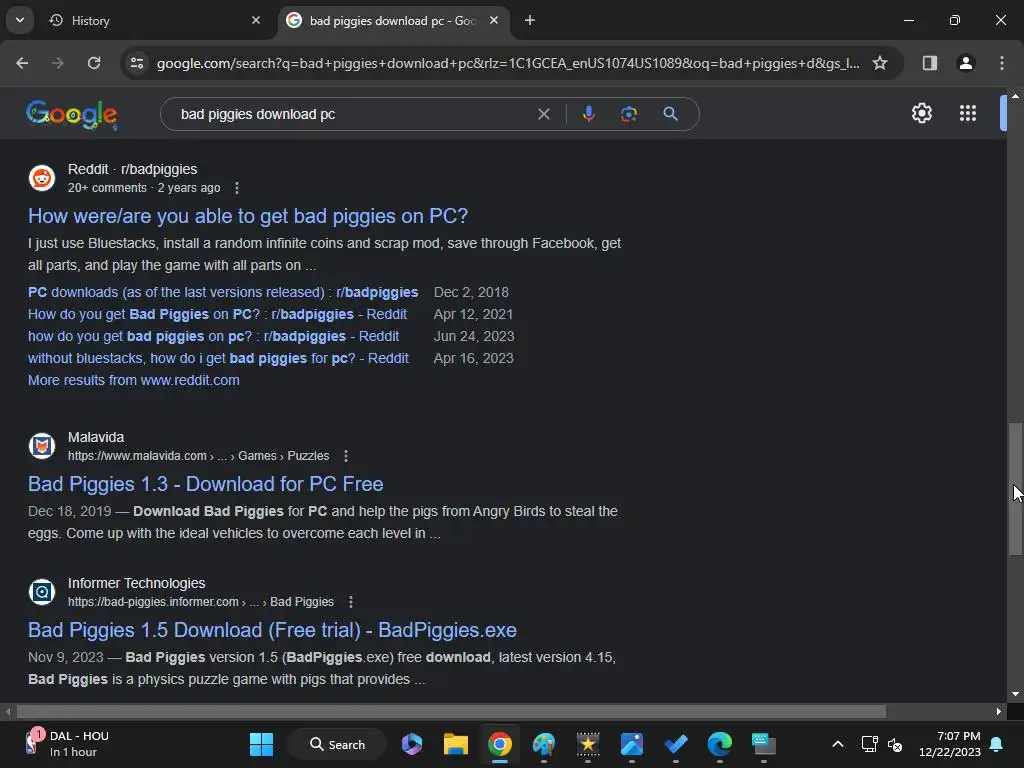The width and height of the screenshot is (1024, 768).
Task: Reload the current page
Action: click(94, 63)
